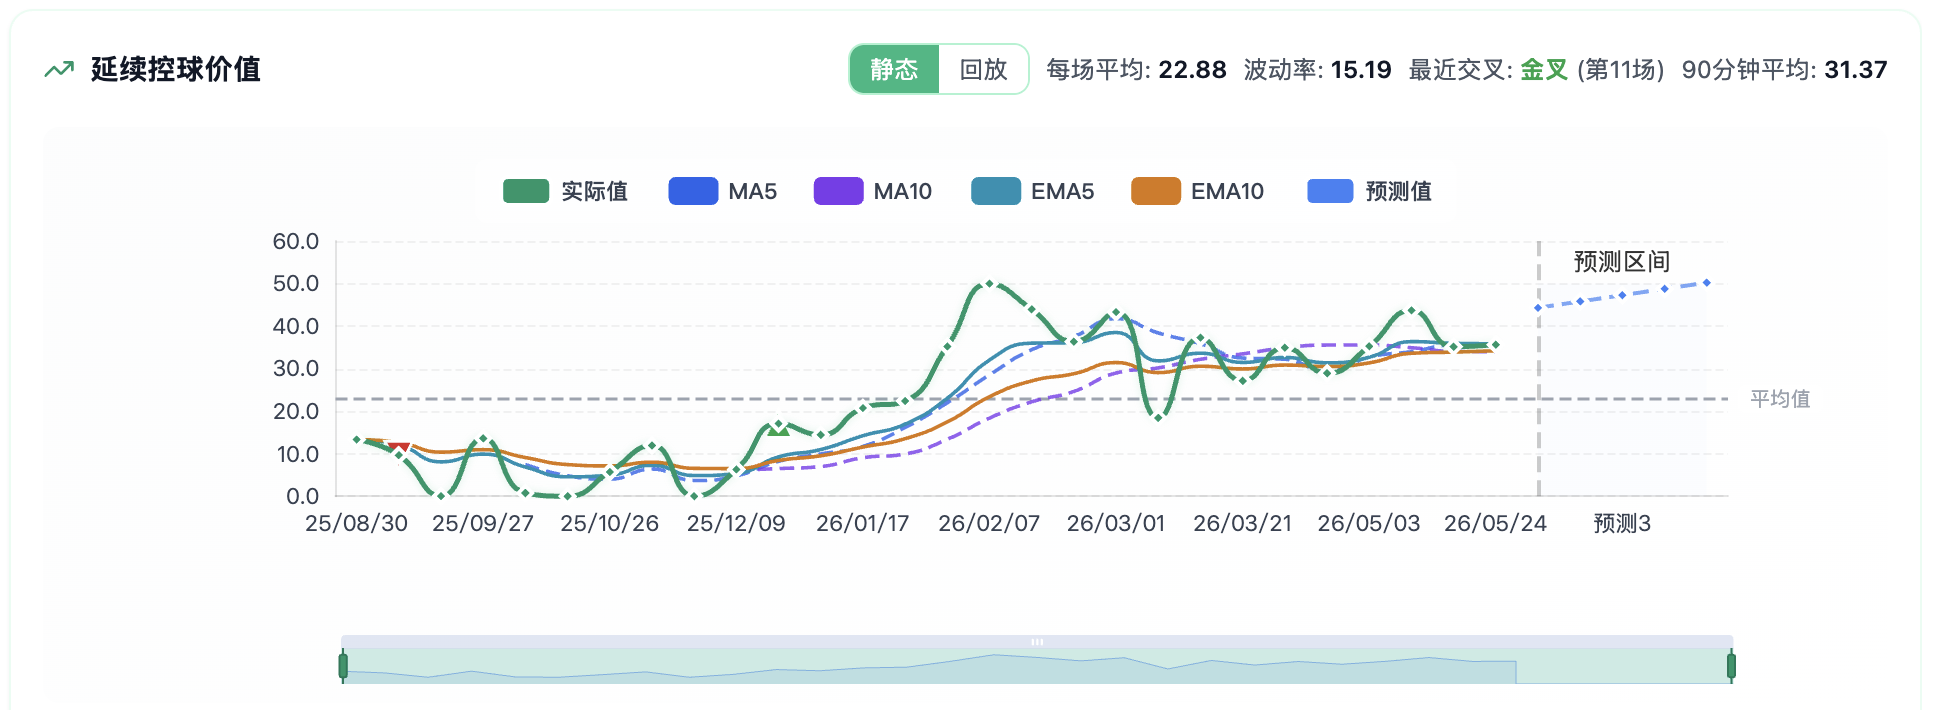Click the 预测区间 label in the chart
The height and width of the screenshot is (710, 1950).
(x=1621, y=262)
